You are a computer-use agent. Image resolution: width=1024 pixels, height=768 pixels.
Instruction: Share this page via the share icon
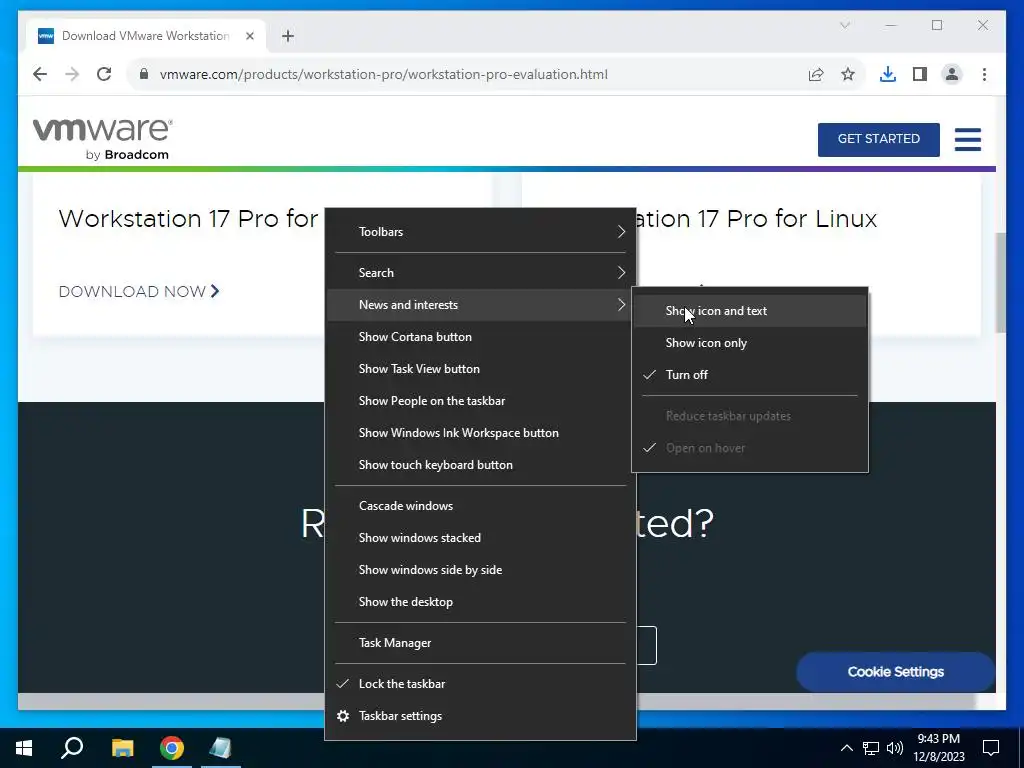[816, 74]
